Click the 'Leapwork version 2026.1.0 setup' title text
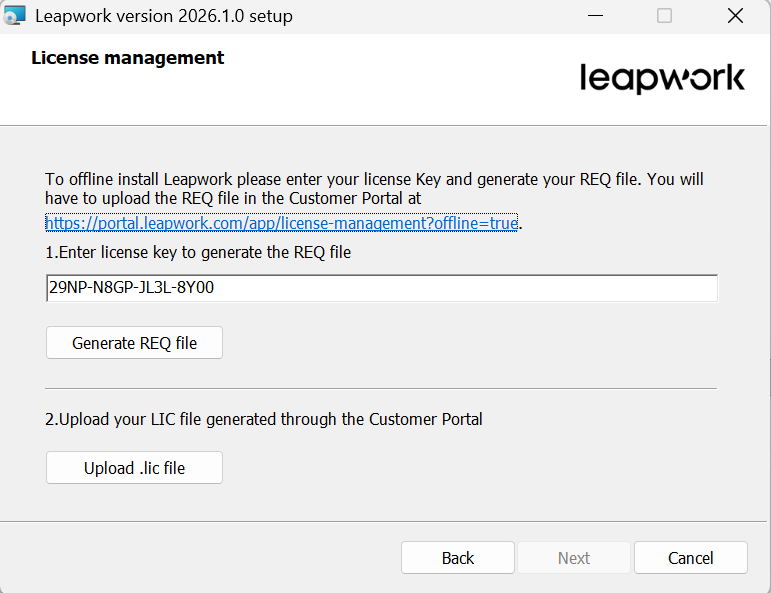The image size is (771, 593). 164,16
